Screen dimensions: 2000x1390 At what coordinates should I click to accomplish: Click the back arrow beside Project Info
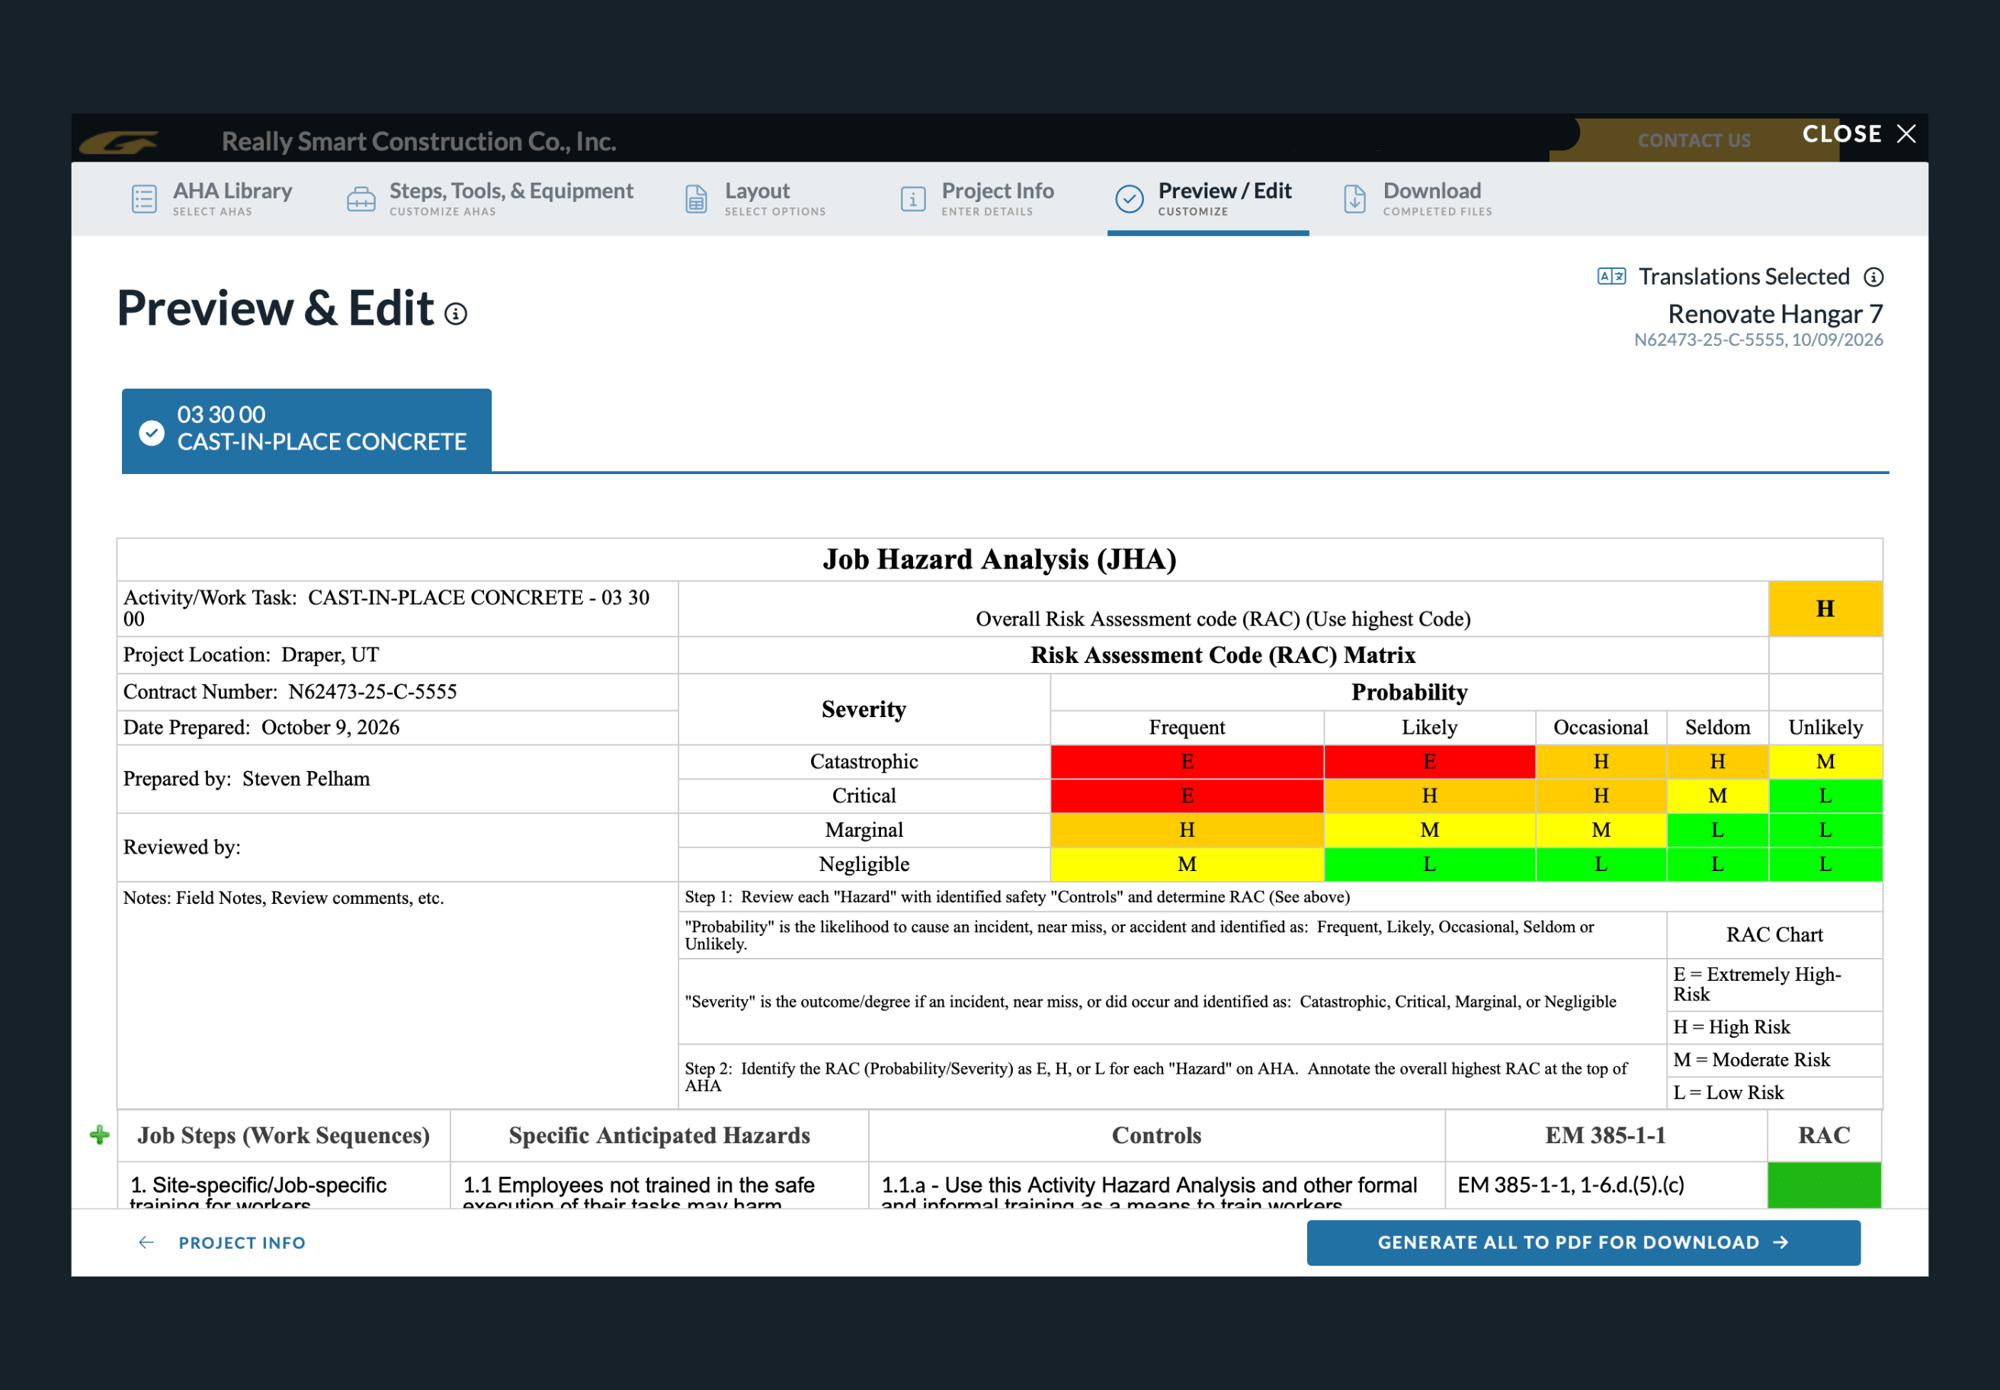(146, 1242)
